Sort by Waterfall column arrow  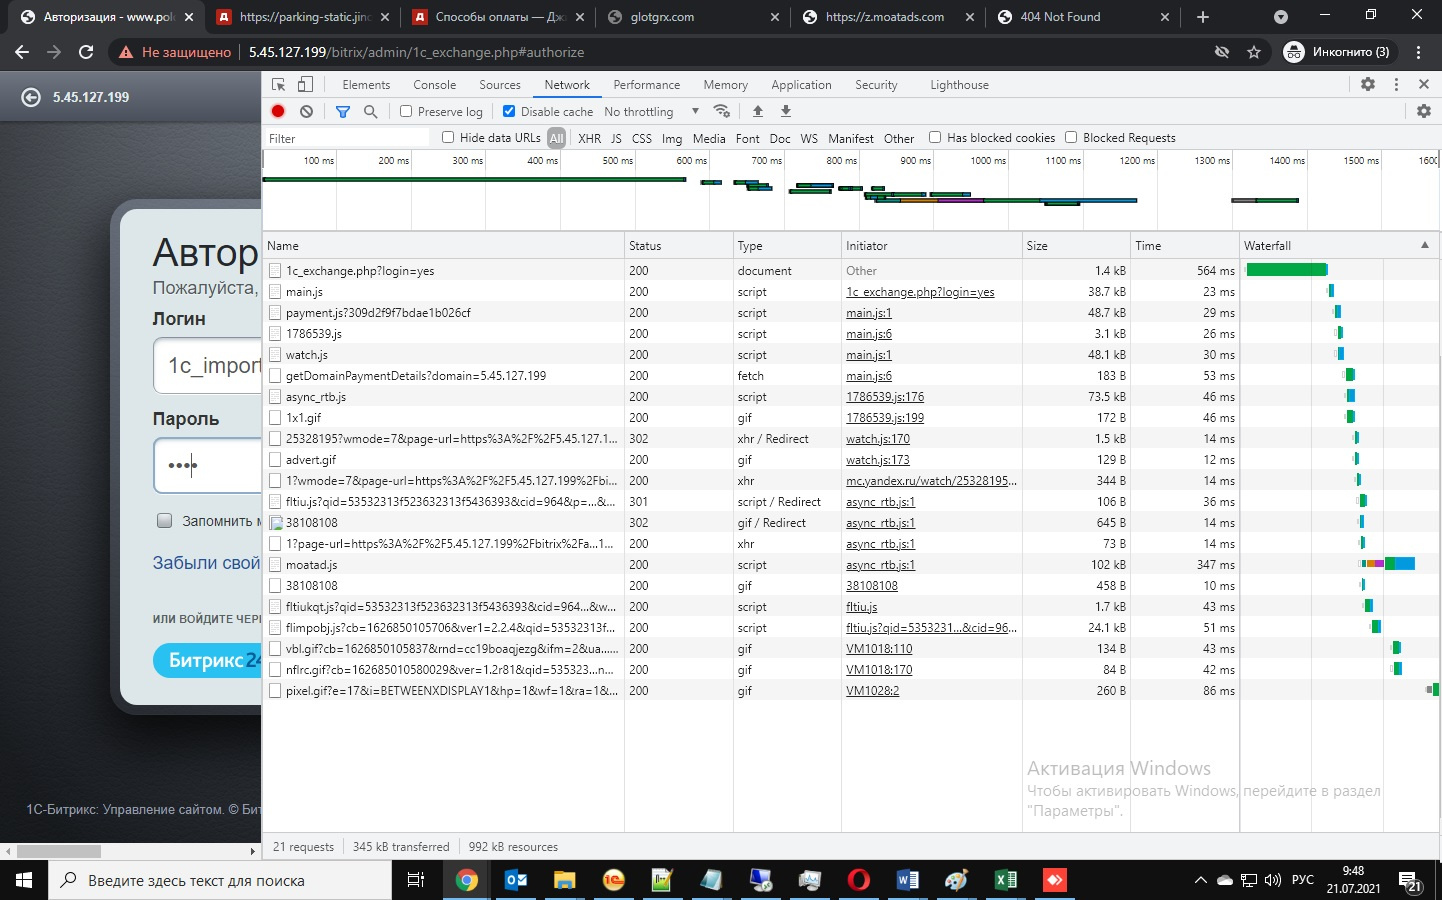click(x=1425, y=245)
